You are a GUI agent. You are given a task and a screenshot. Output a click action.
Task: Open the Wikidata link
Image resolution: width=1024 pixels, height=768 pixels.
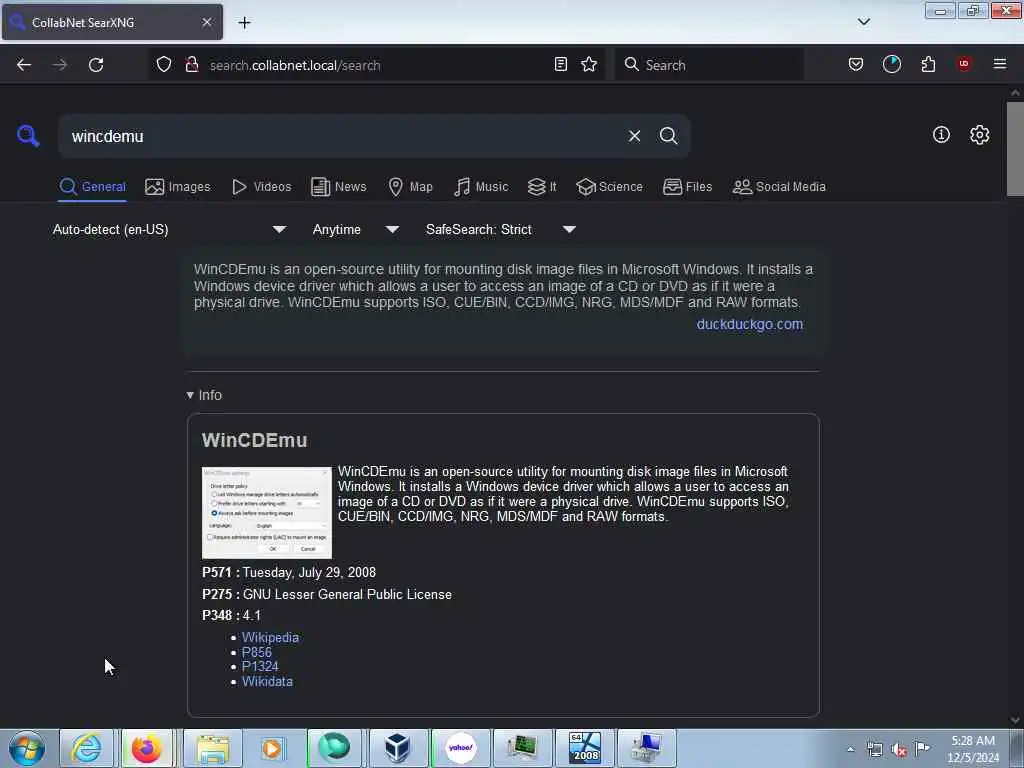[267, 682]
